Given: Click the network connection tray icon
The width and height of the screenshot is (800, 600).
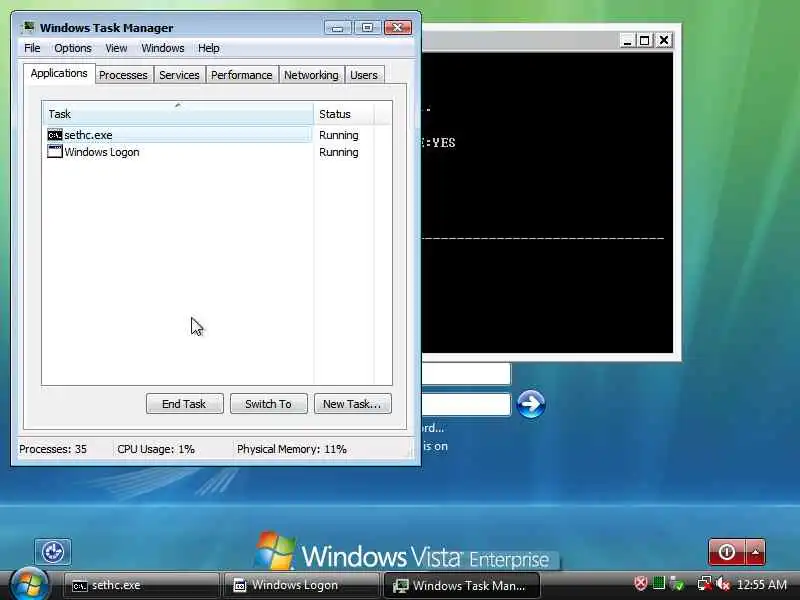Looking at the screenshot, I should [705, 584].
